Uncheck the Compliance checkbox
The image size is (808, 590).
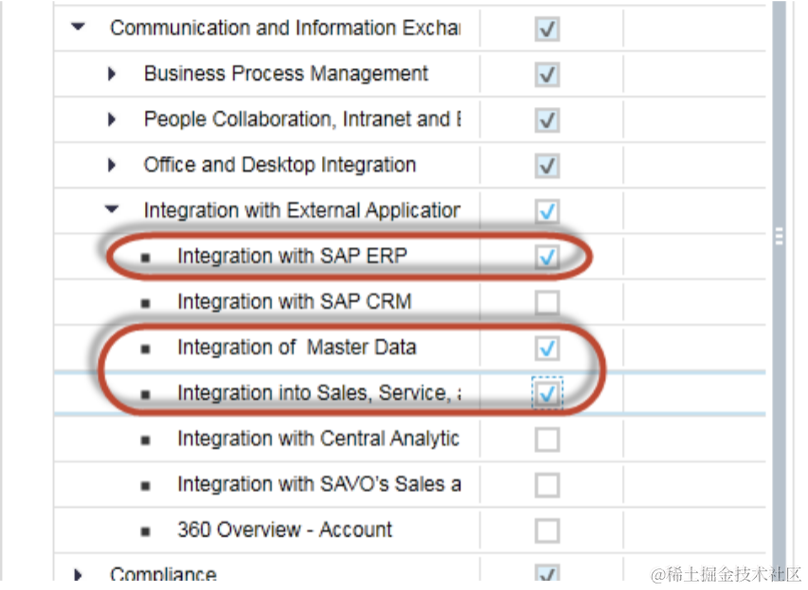click(x=547, y=573)
